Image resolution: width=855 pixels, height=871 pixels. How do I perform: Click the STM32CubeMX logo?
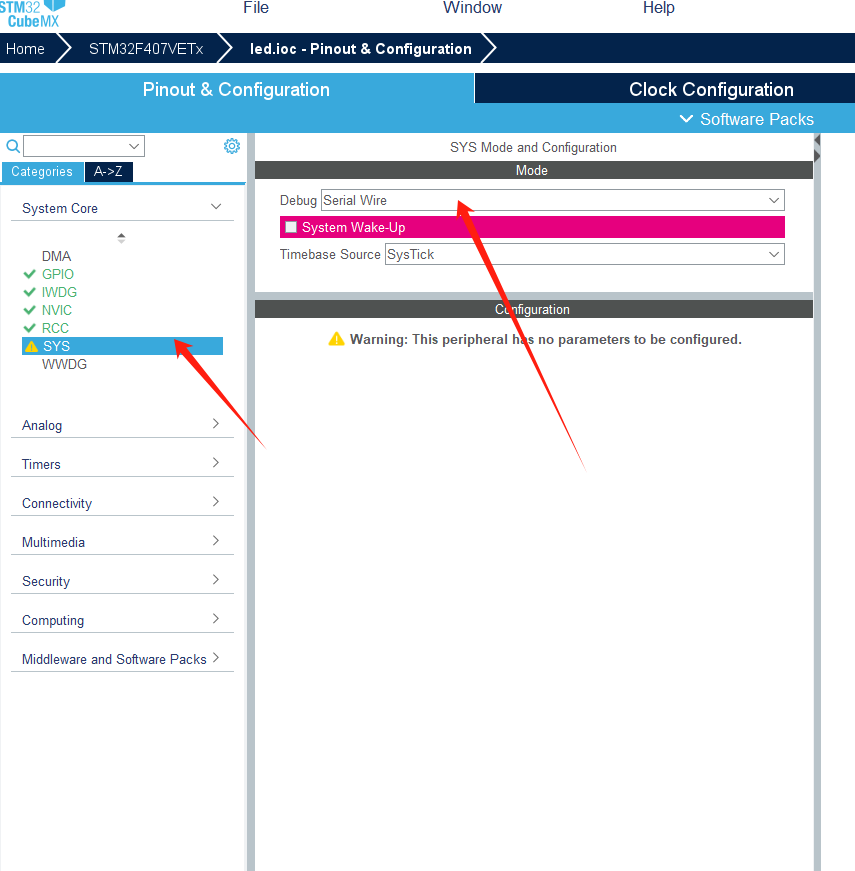tap(32, 14)
